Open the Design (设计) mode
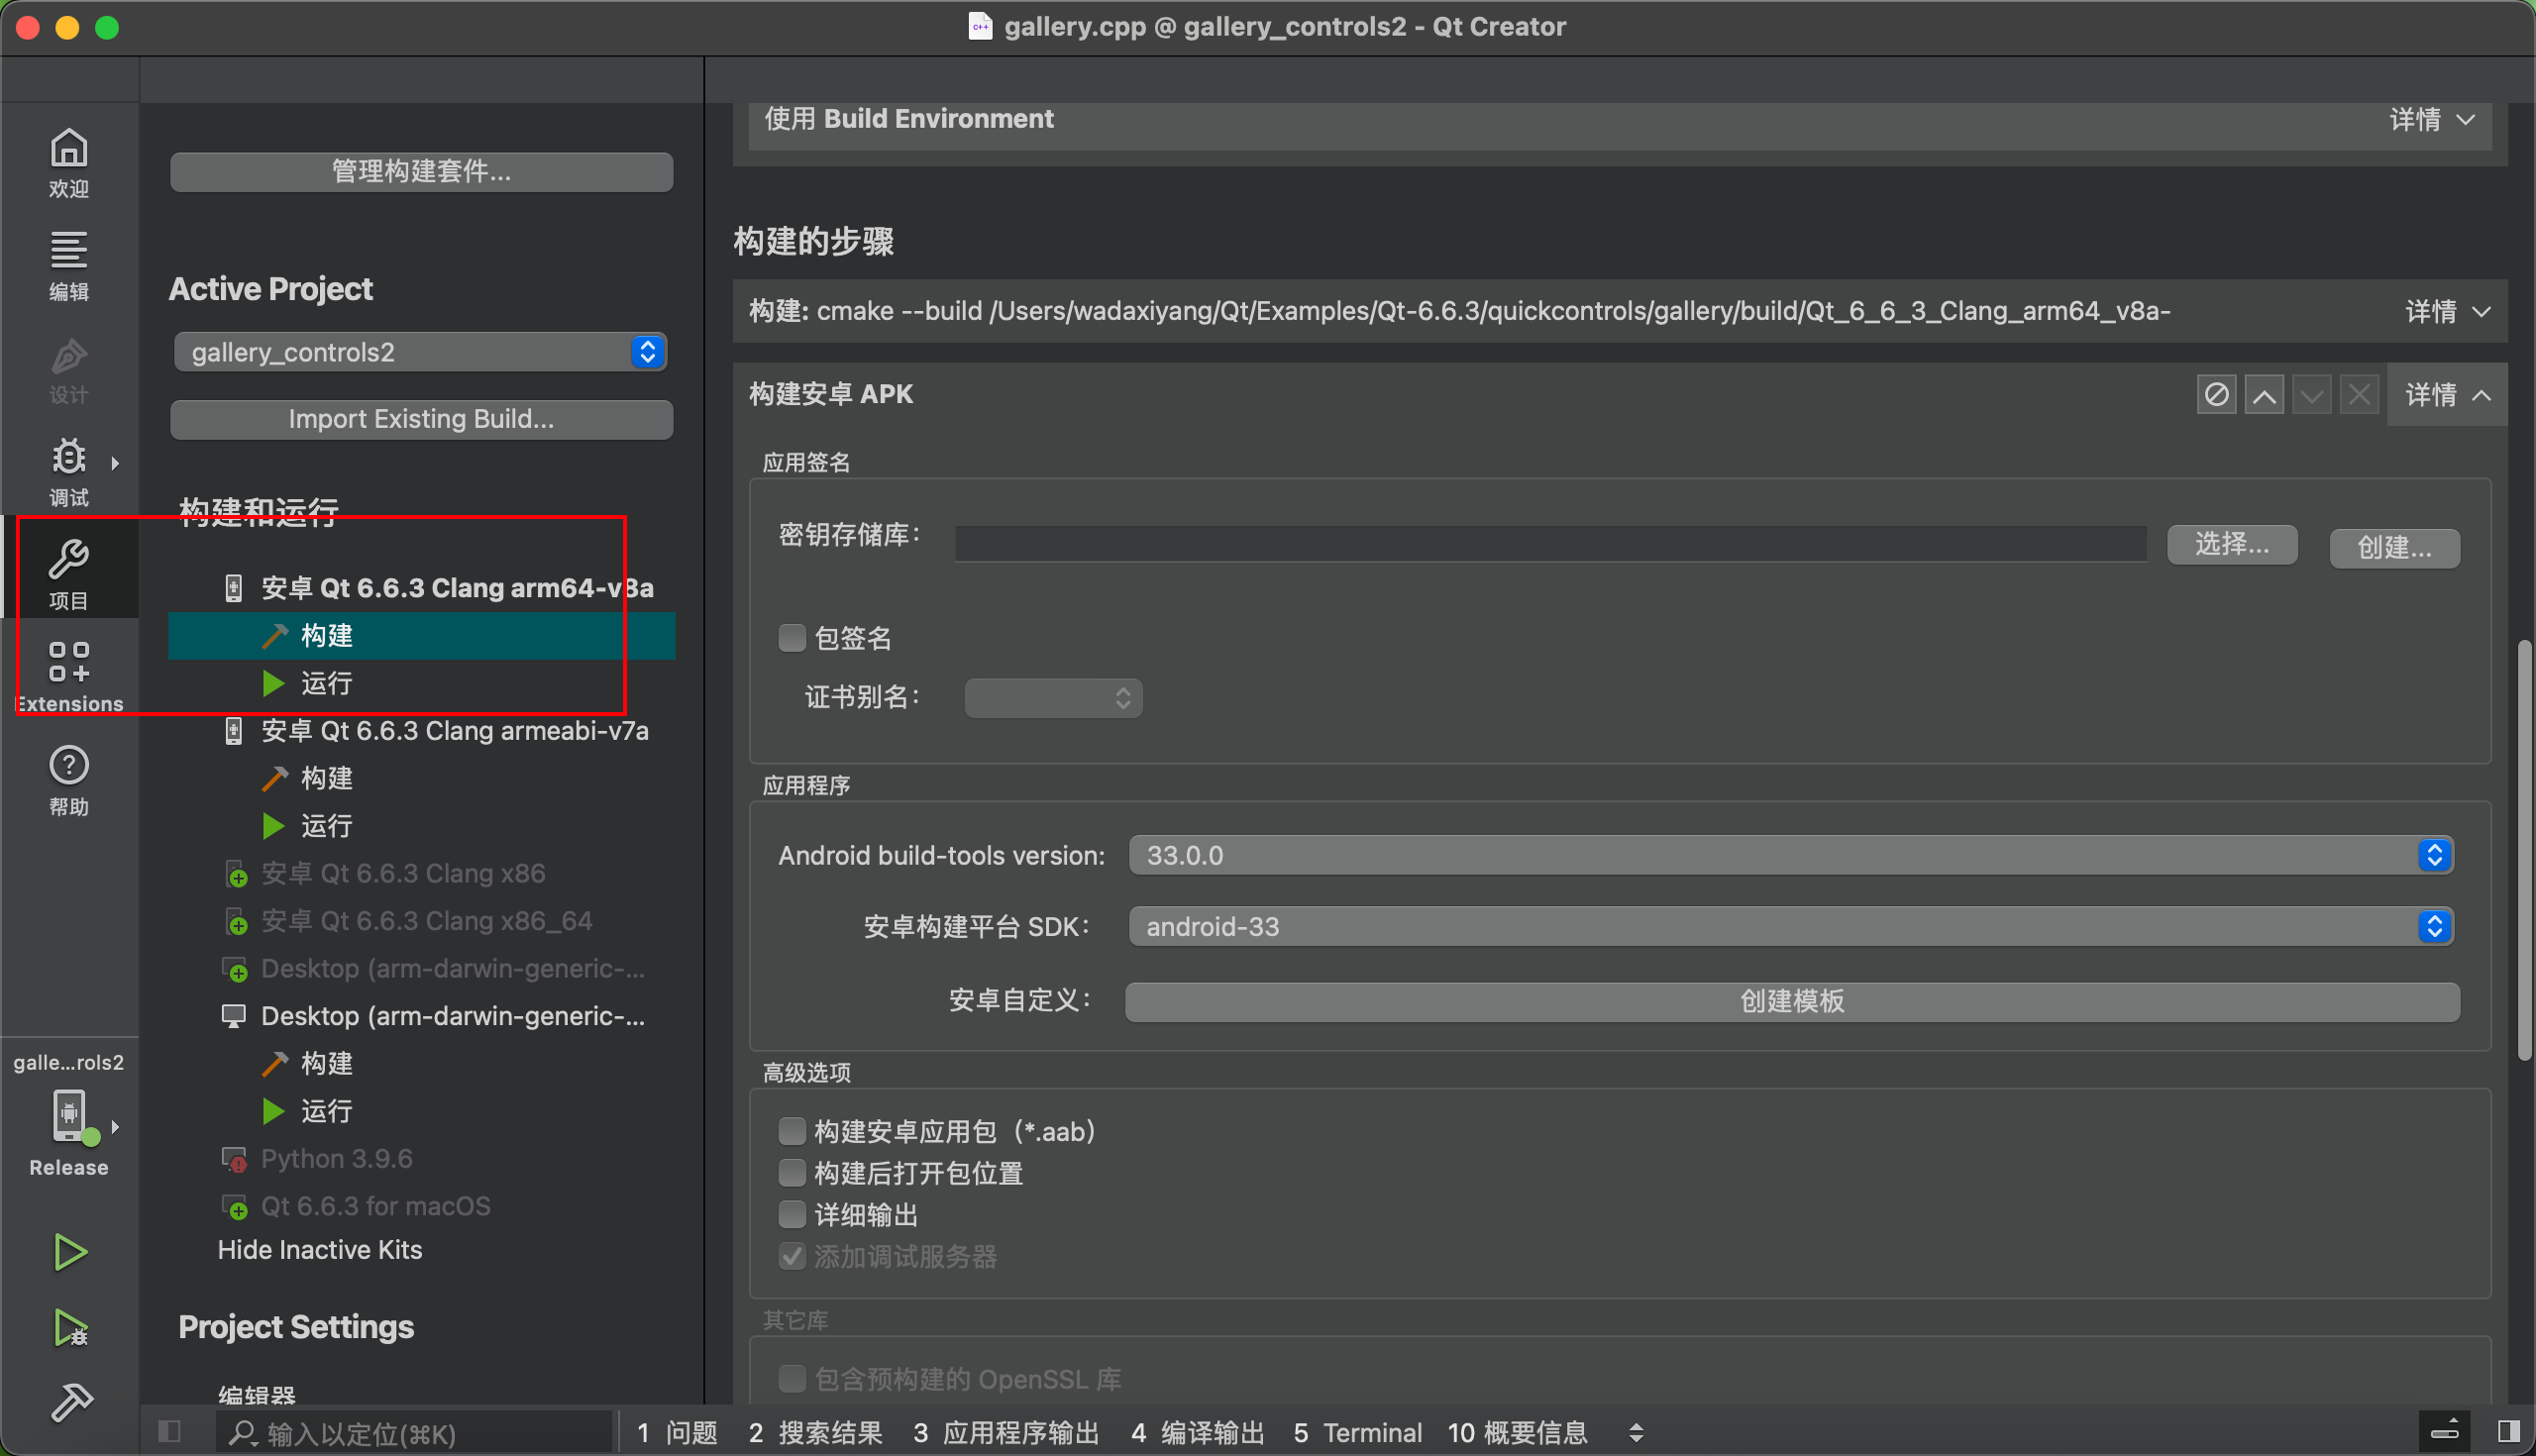2536x1456 pixels. tap(68, 370)
